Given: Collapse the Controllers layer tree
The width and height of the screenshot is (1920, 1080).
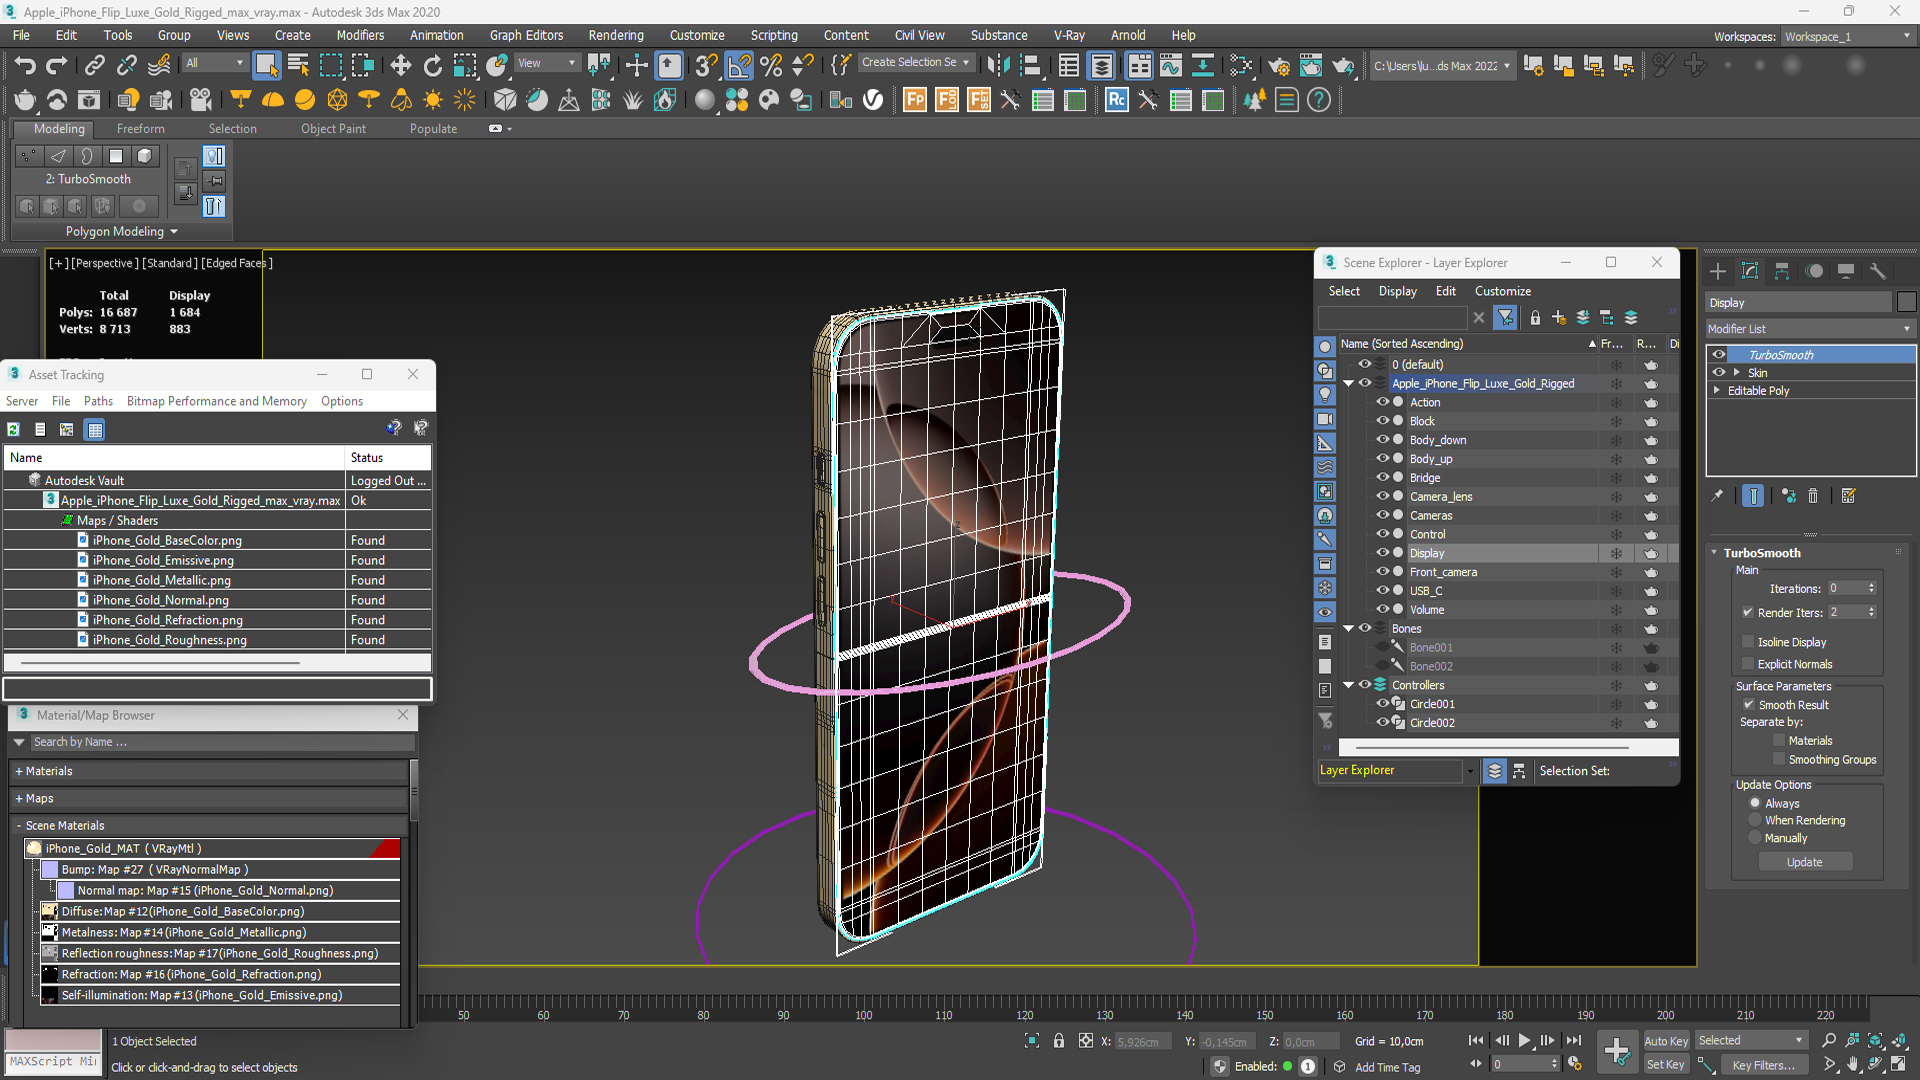Looking at the screenshot, I should [x=1348, y=685].
